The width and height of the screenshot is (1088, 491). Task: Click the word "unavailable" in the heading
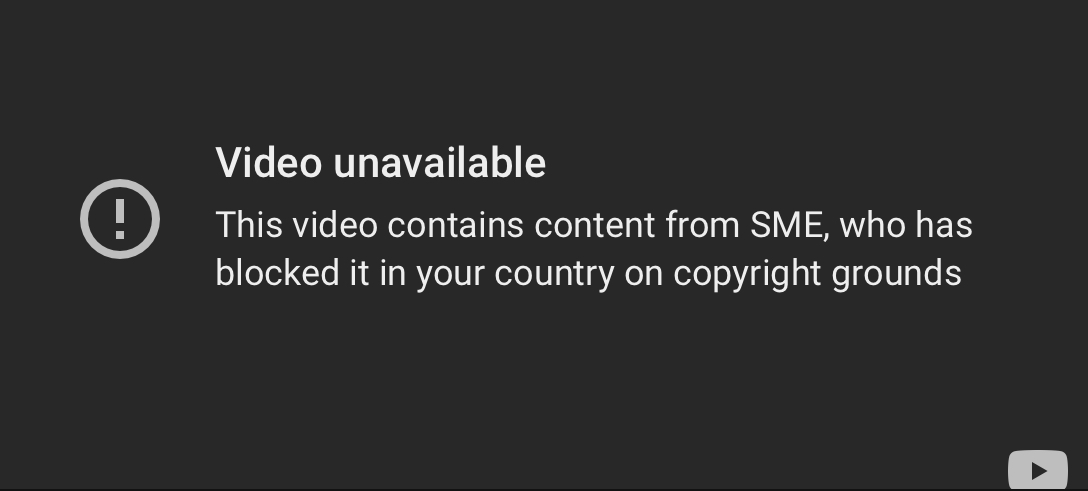pyautogui.click(x=440, y=163)
